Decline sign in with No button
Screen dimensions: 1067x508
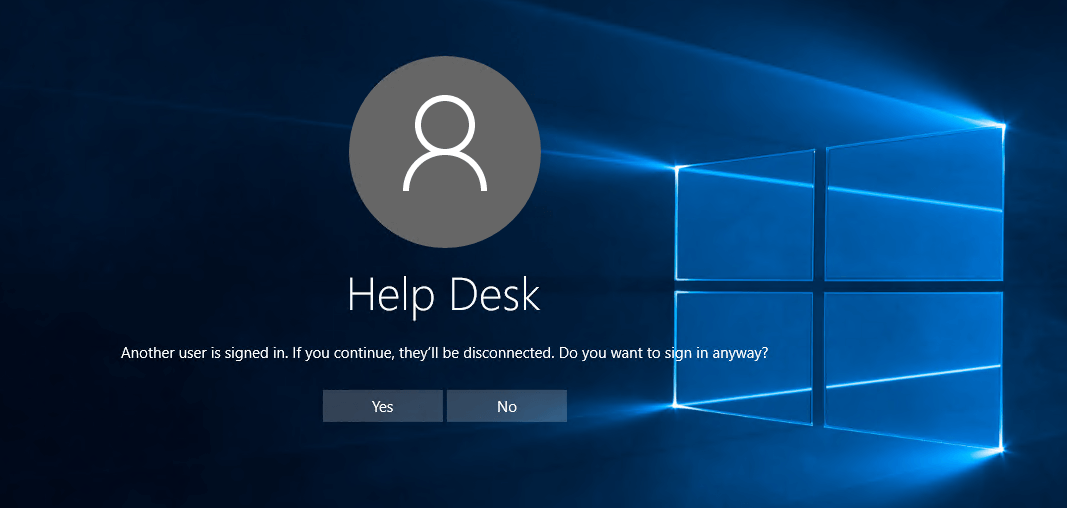tap(507, 406)
